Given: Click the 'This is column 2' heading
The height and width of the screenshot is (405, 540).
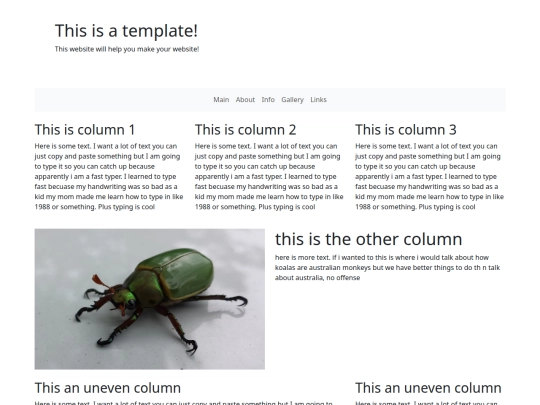Looking at the screenshot, I should click(246, 130).
